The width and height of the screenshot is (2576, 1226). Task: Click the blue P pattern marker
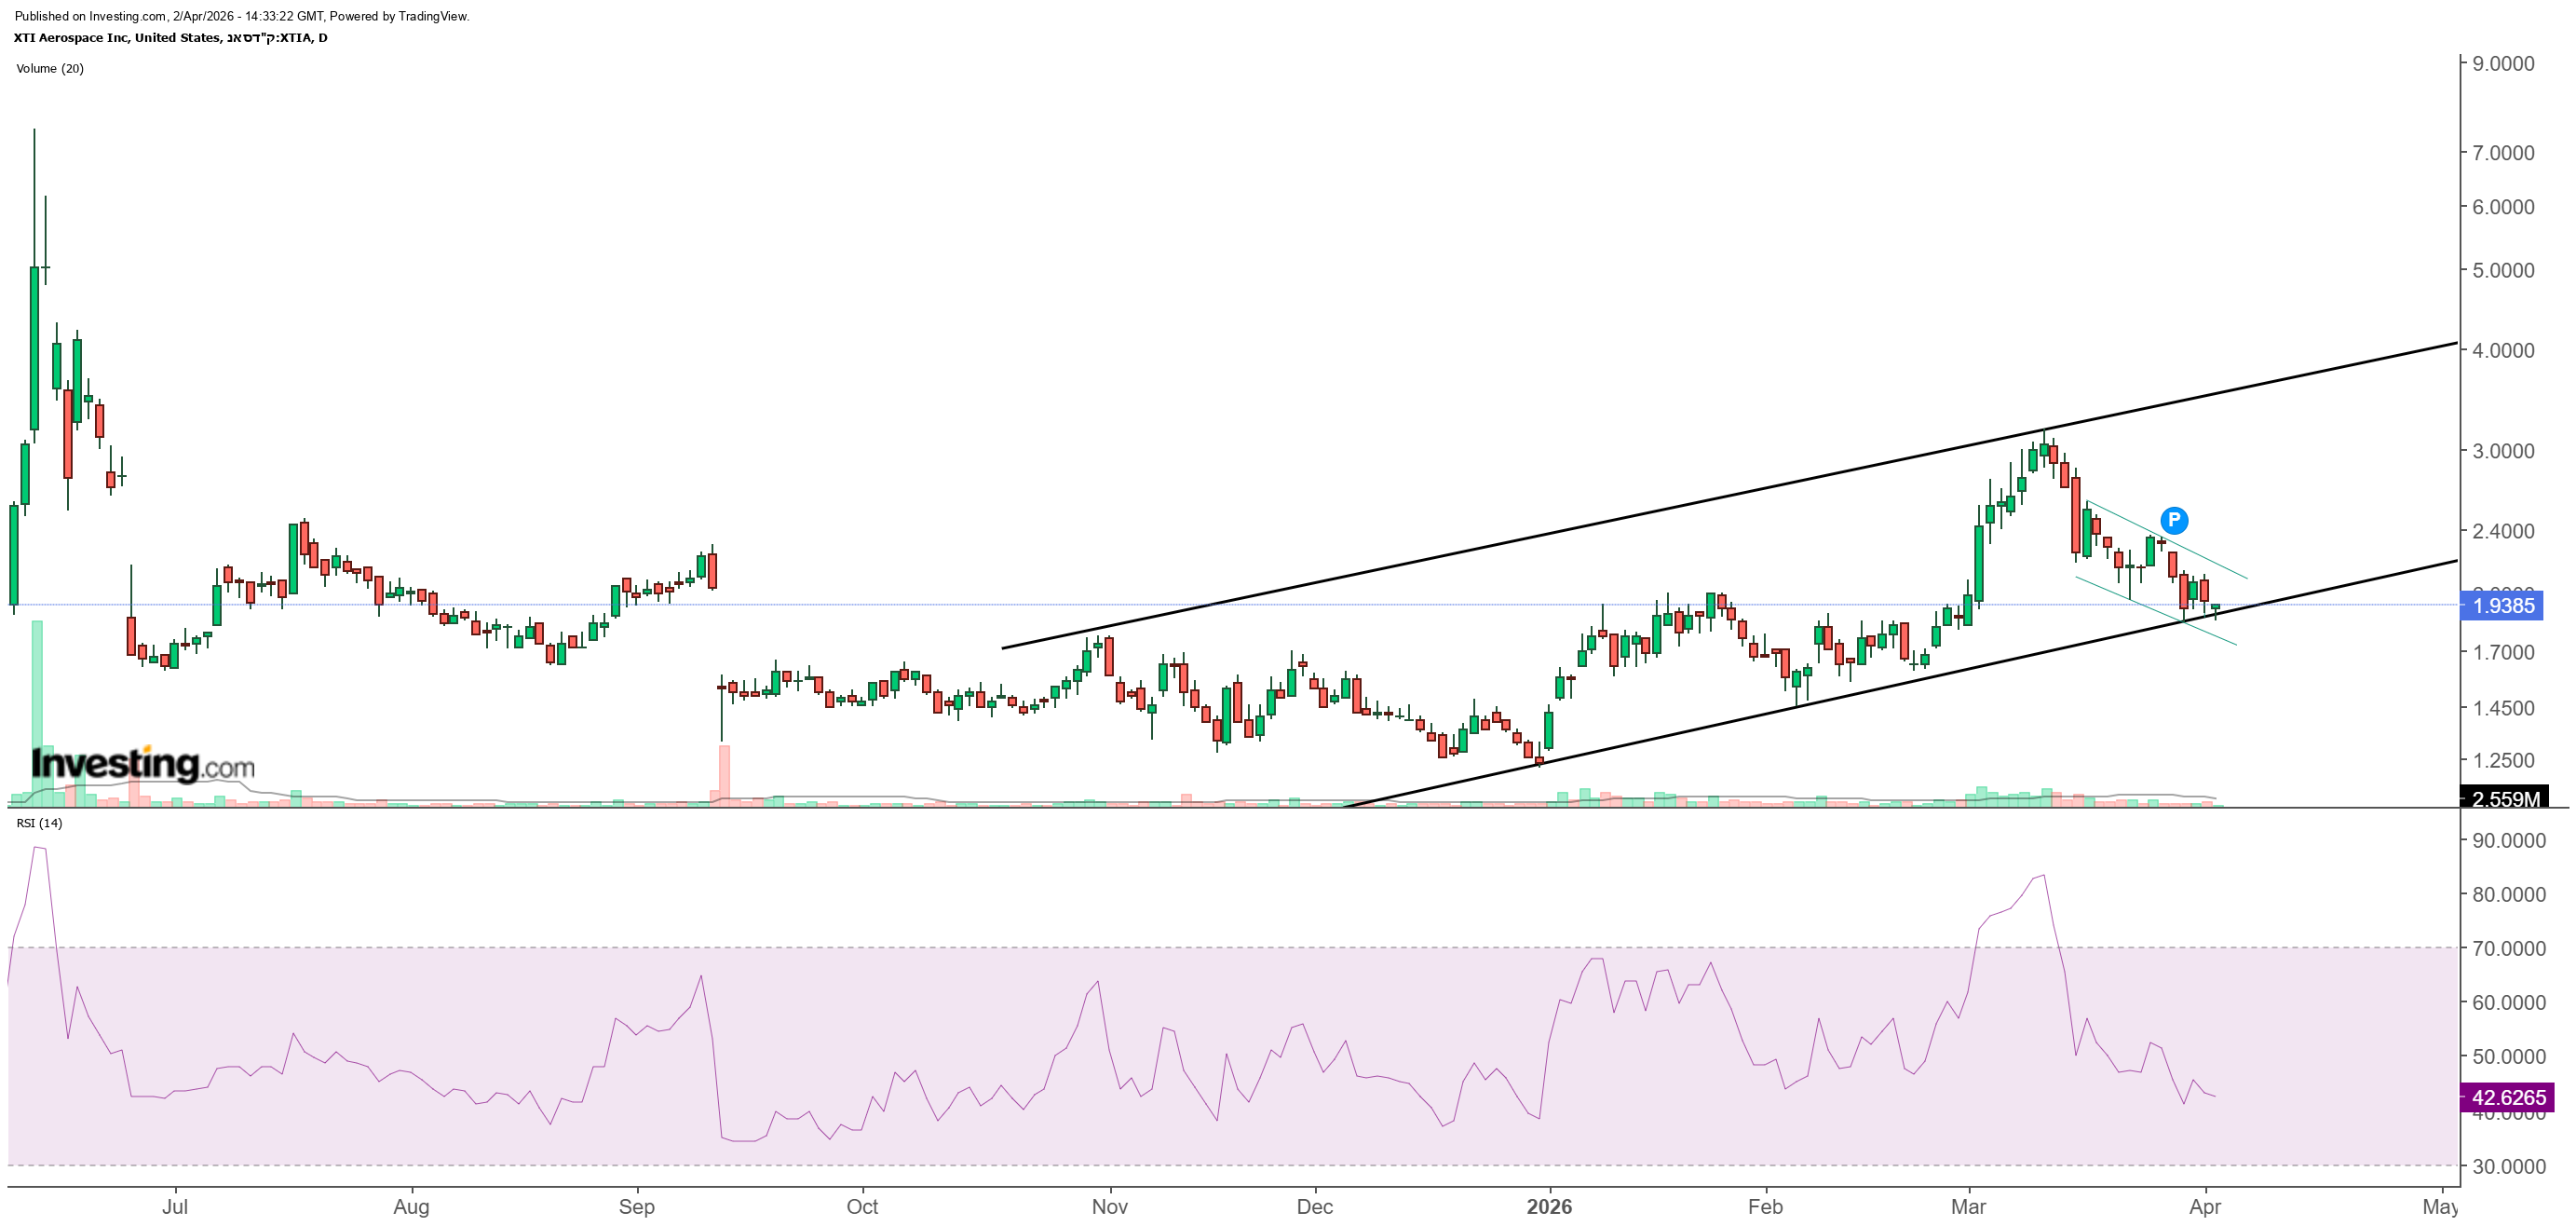[2174, 520]
